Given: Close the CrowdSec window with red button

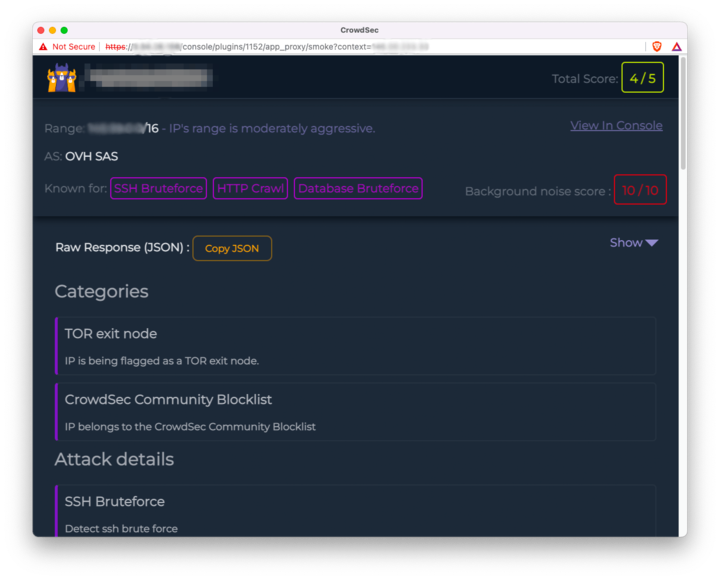Looking at the screenshot, I should pyautogui.click(x=41, y=30).
